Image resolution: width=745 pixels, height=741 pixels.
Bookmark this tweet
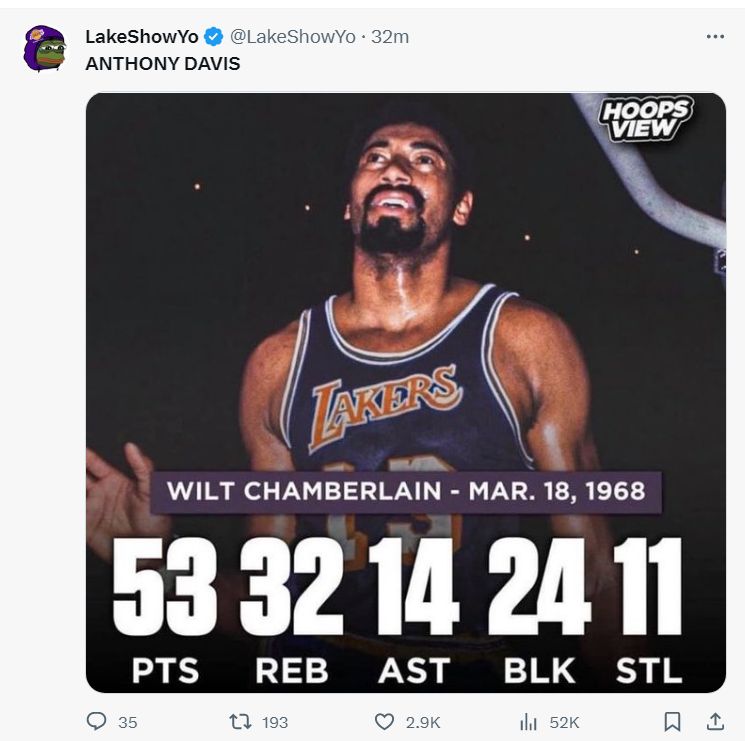tap(673, 721)
